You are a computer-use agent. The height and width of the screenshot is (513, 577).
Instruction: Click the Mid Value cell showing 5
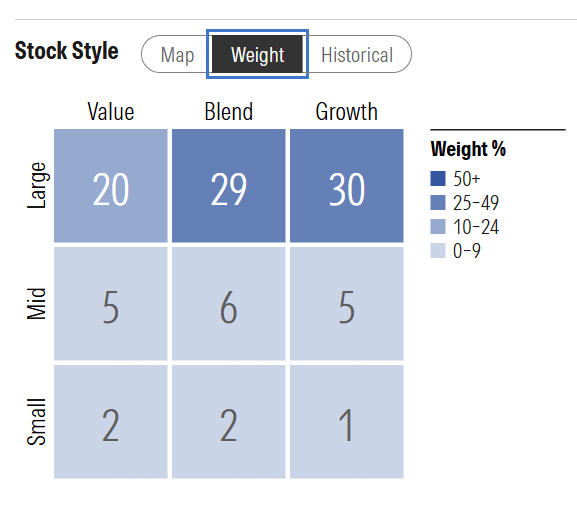[111, 304]
